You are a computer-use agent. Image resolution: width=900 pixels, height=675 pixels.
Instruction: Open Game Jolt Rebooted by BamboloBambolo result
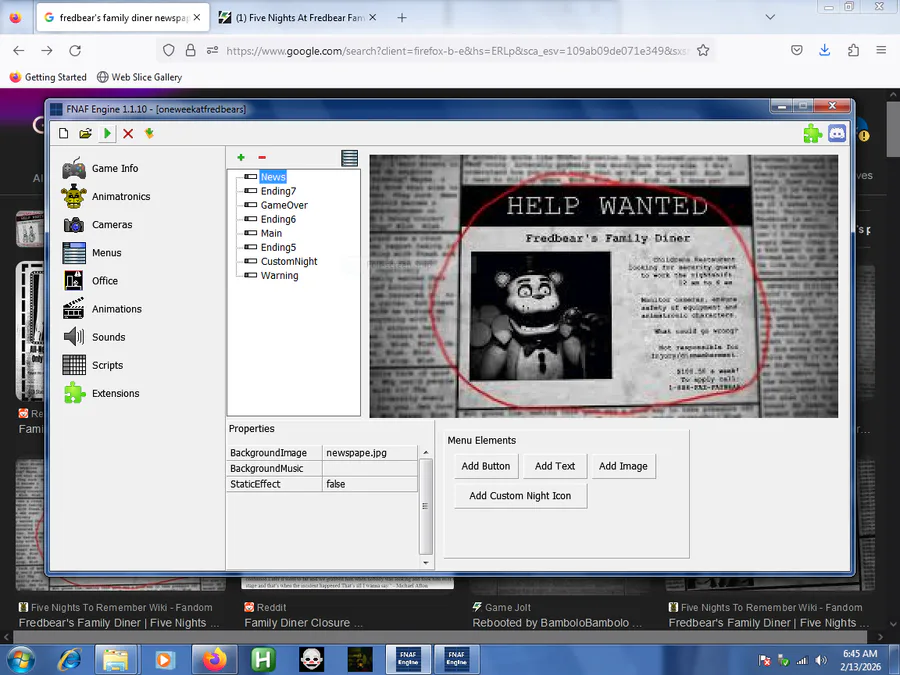[x=556, y=623]
